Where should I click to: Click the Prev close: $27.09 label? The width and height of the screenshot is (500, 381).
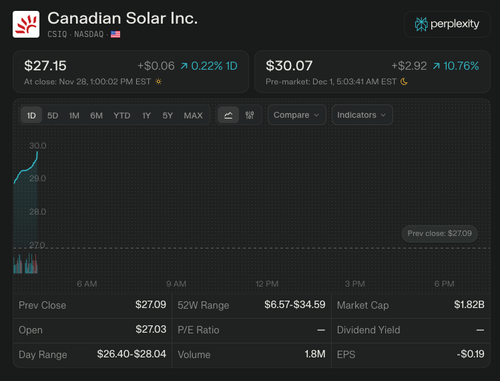(440, 233)
